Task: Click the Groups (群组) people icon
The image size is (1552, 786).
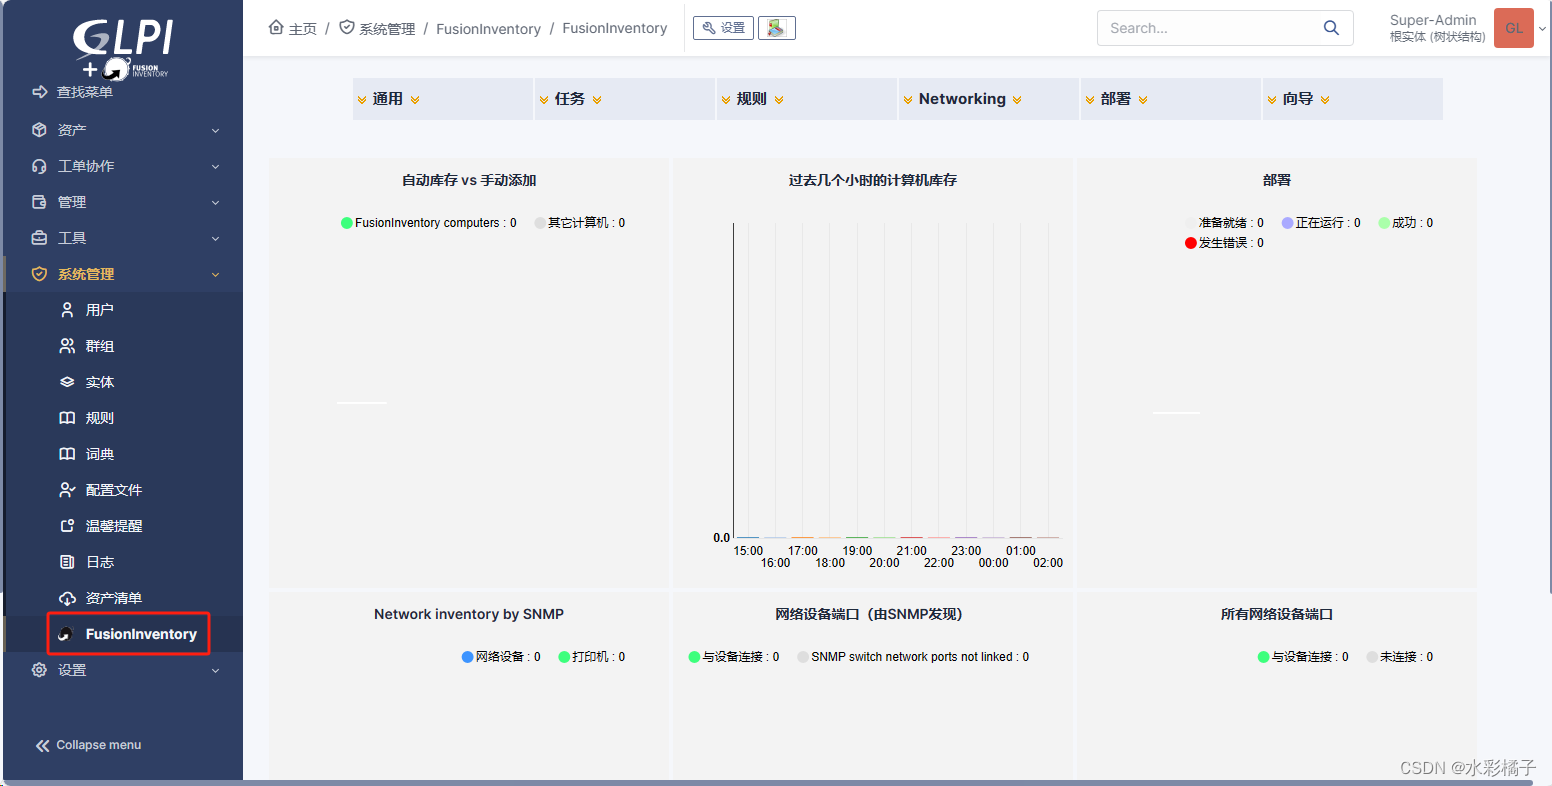Action: click(x=67, y=346)
